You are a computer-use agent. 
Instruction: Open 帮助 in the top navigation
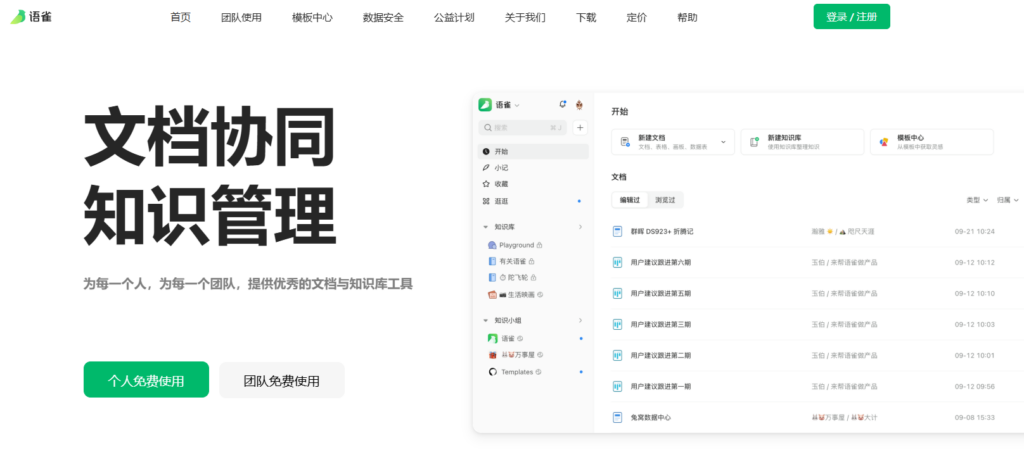(x=687, y=18)
